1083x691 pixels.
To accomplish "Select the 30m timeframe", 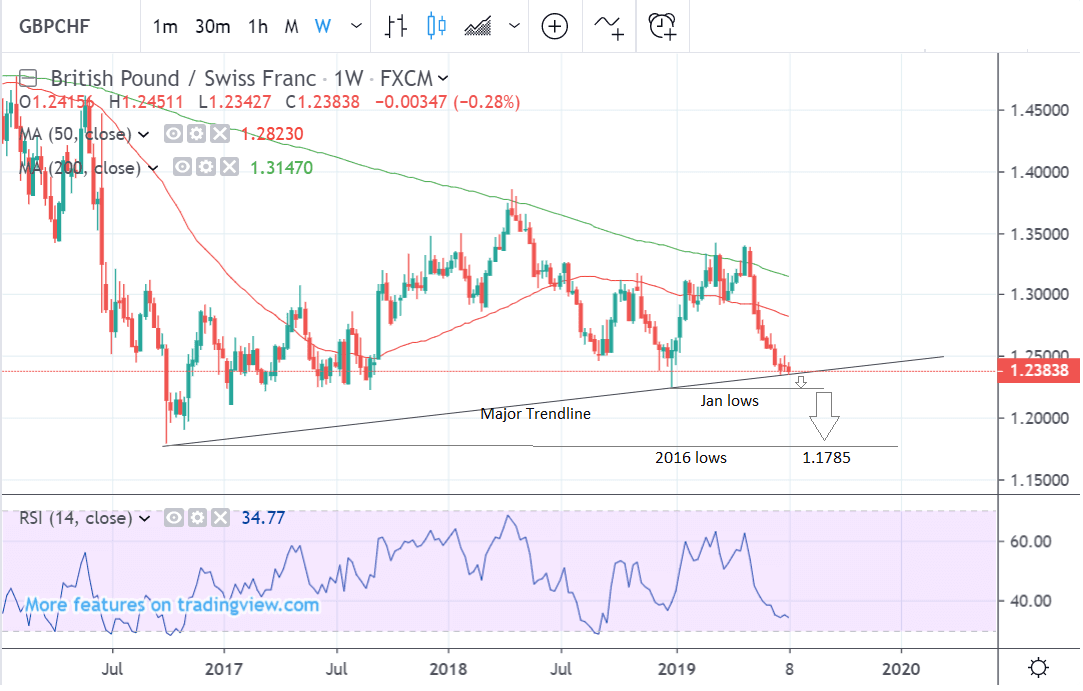I will (212, 27).
